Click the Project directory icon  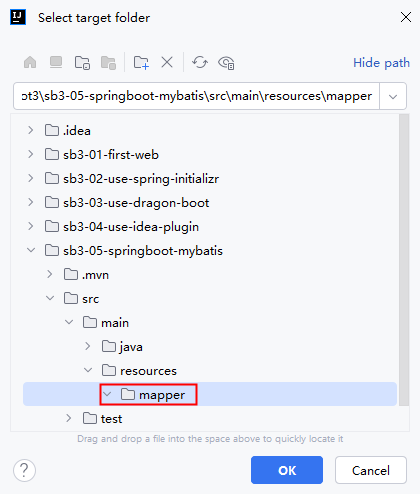[x=82, y=62]
